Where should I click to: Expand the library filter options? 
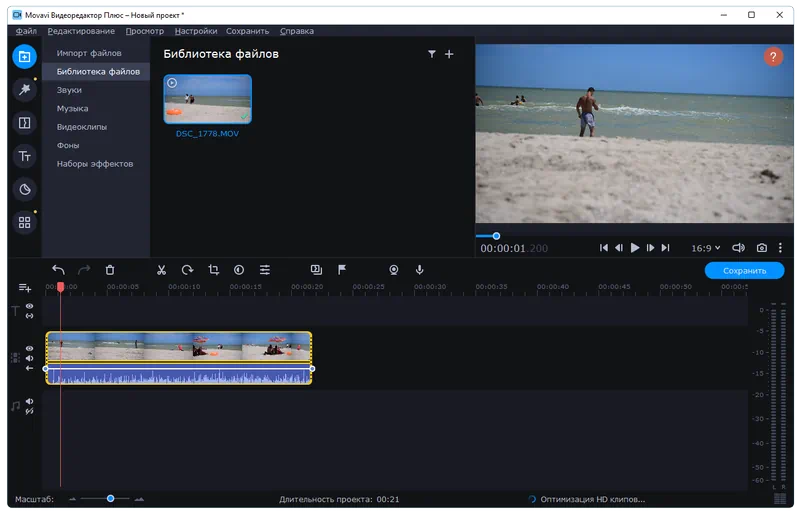pos(431,54)
